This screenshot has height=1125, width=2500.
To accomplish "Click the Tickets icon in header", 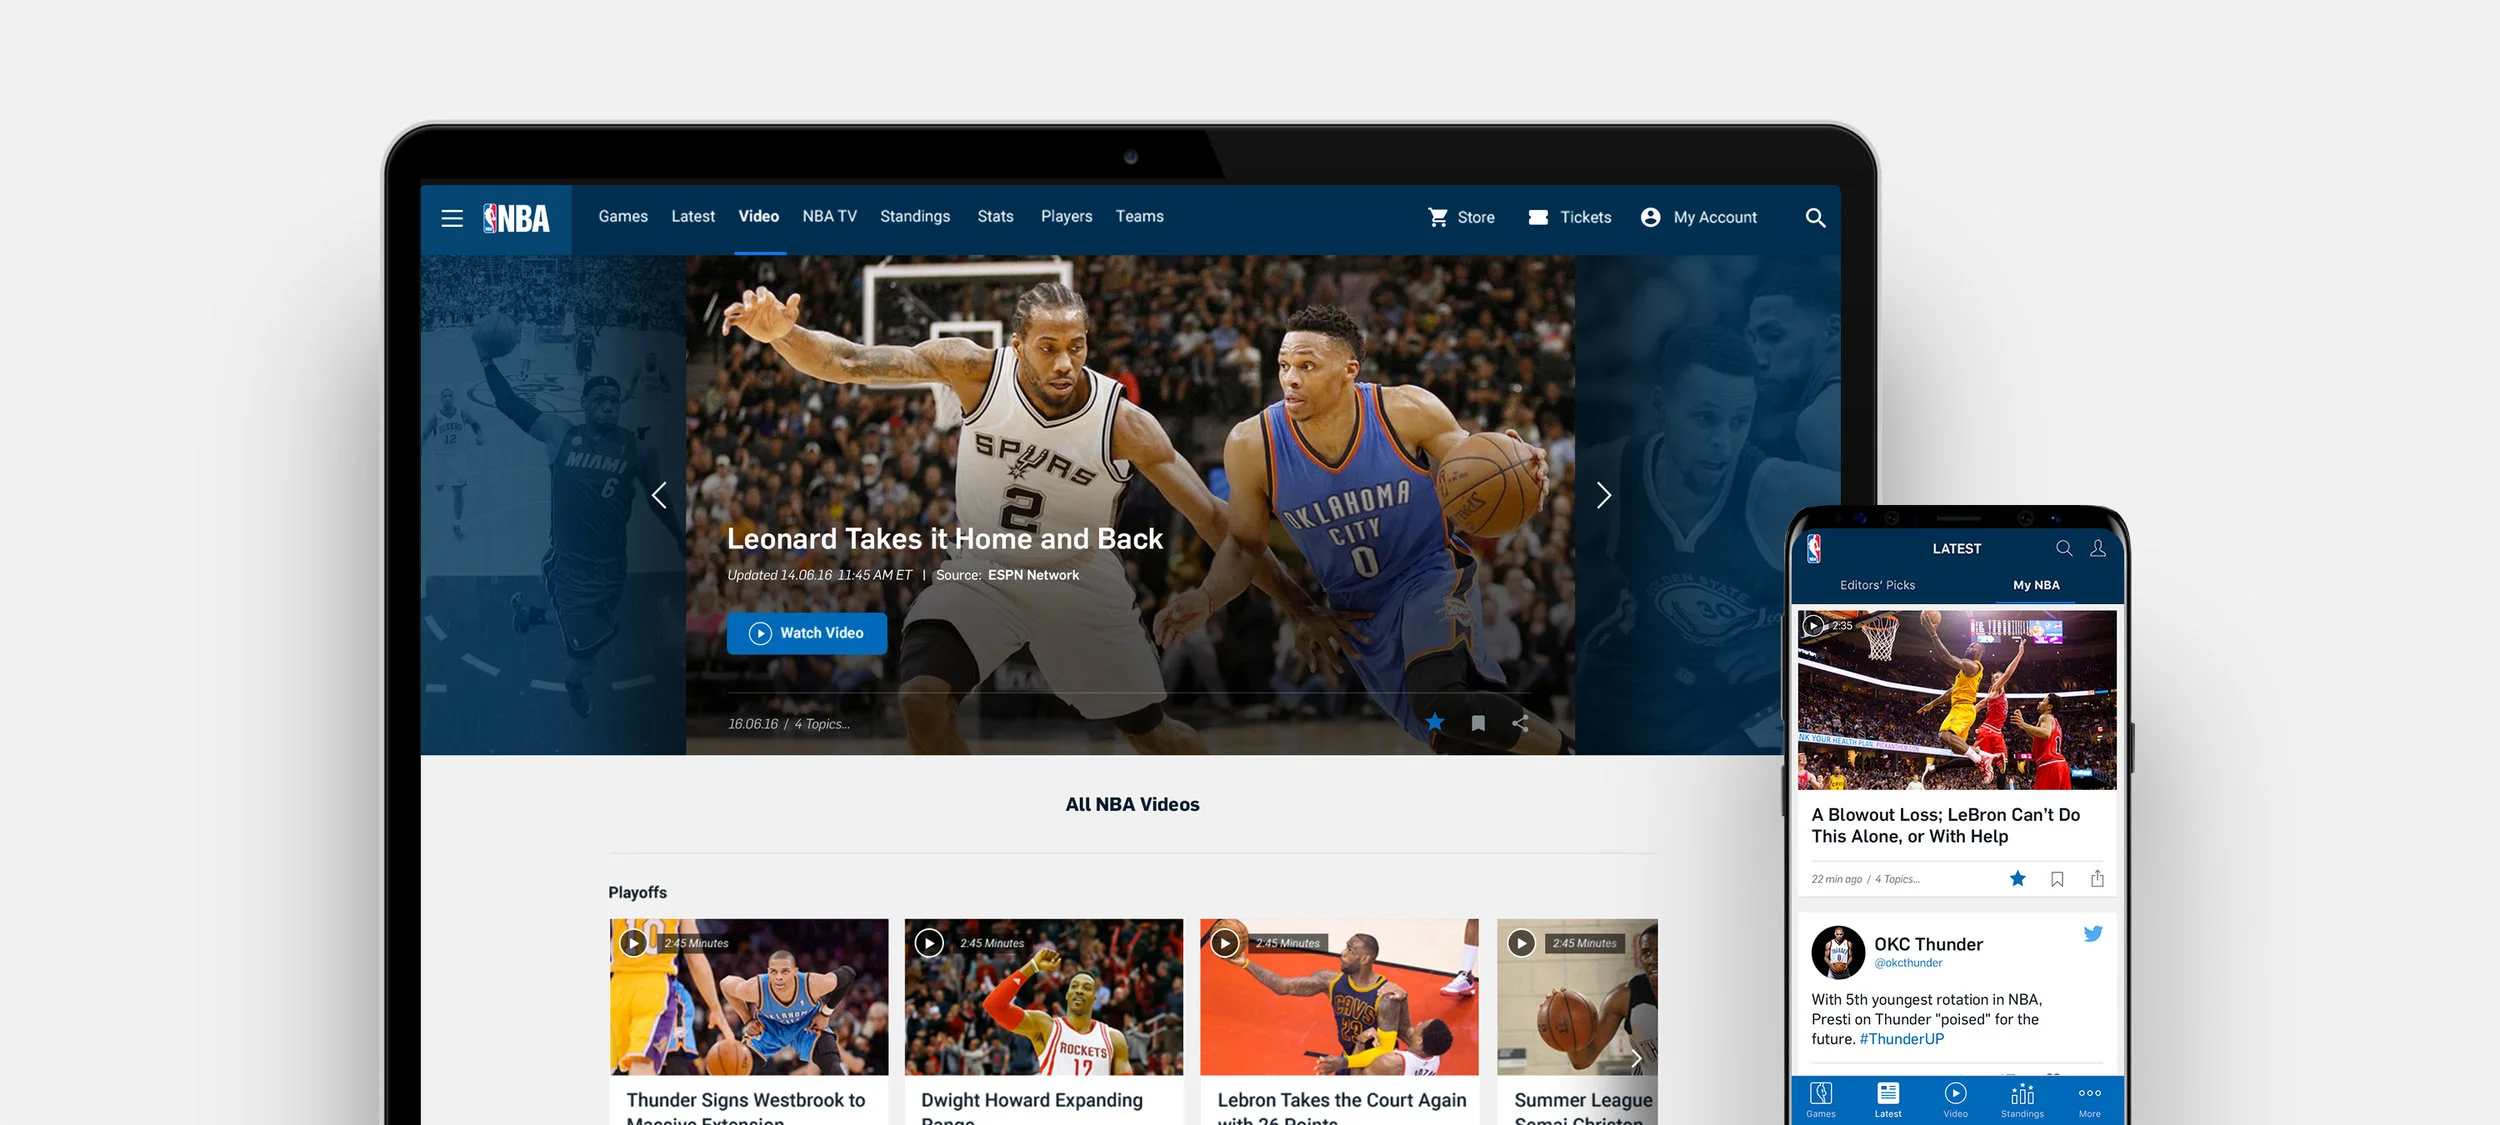I will click(1538, 217).
